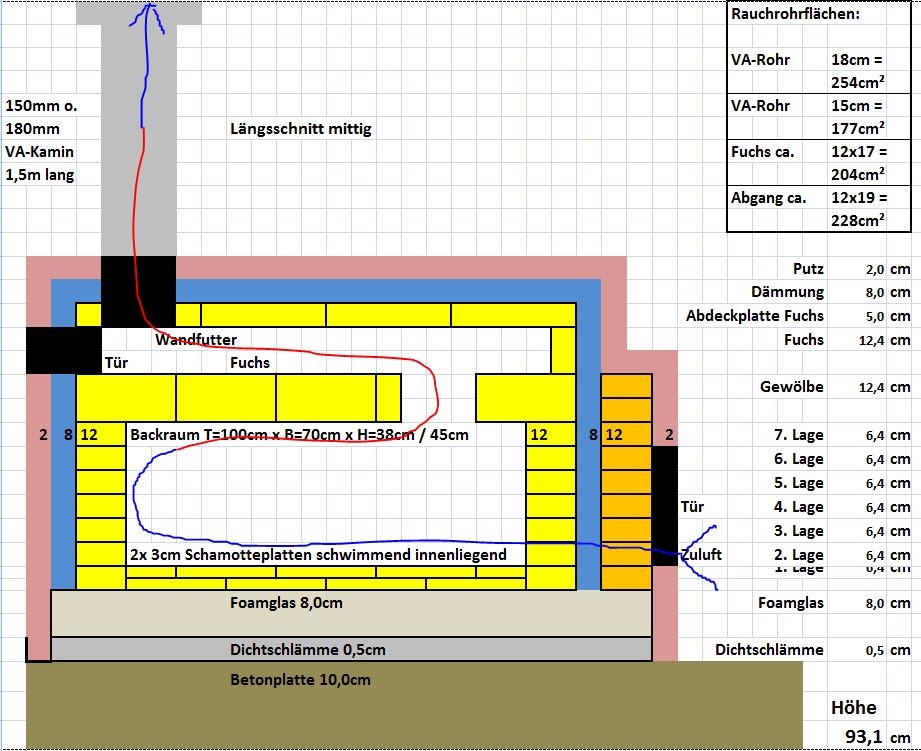921x751 pixels.
Task: Select the 'Höhe' label cell
Action: pos(853,708)
